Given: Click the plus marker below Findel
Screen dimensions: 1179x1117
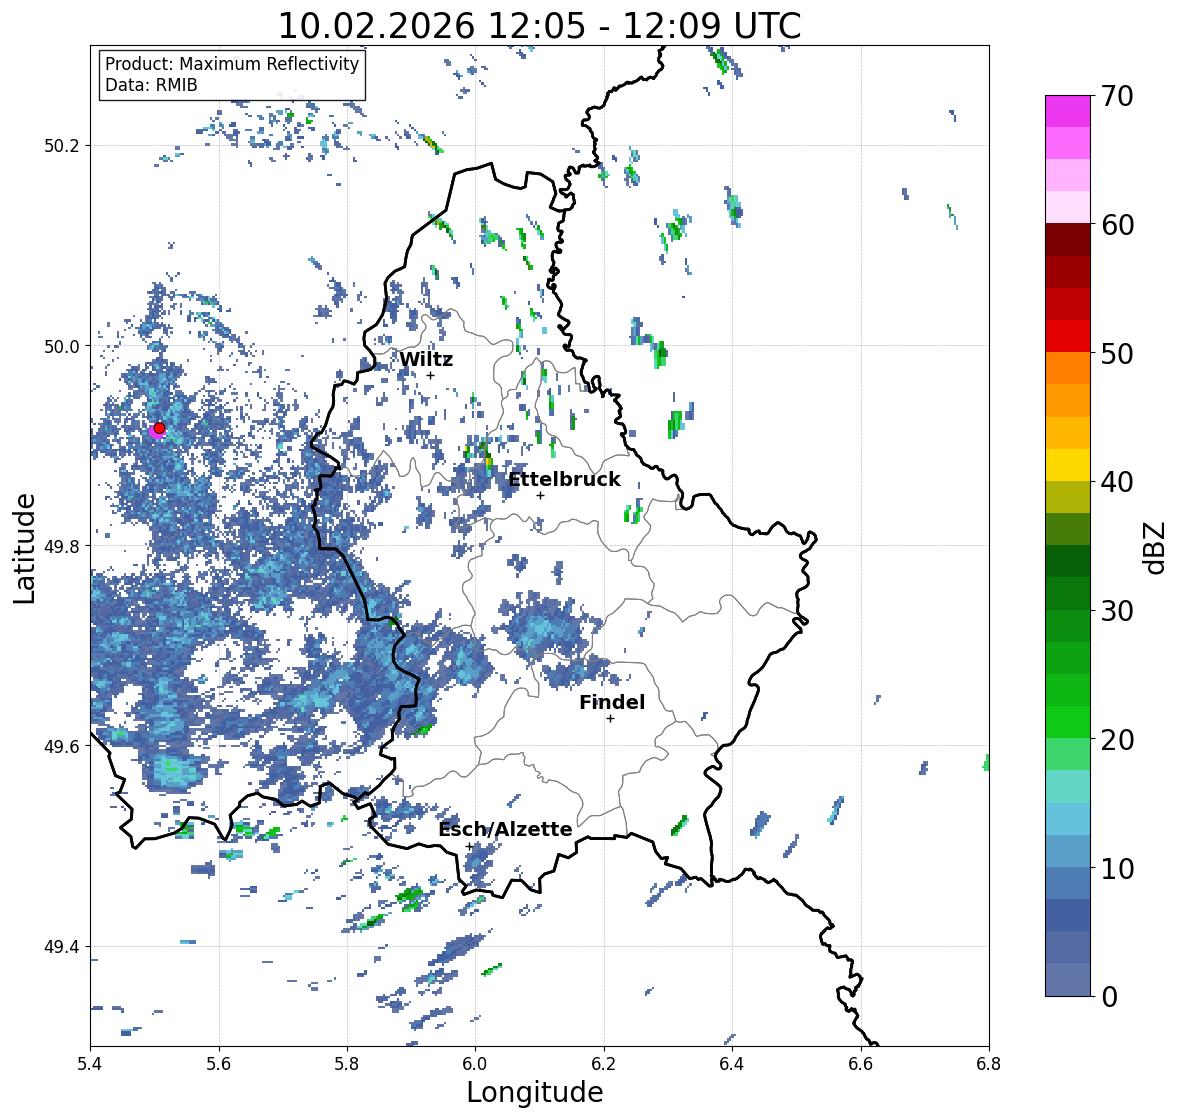Looking at the screenshot, I should 611,719.
